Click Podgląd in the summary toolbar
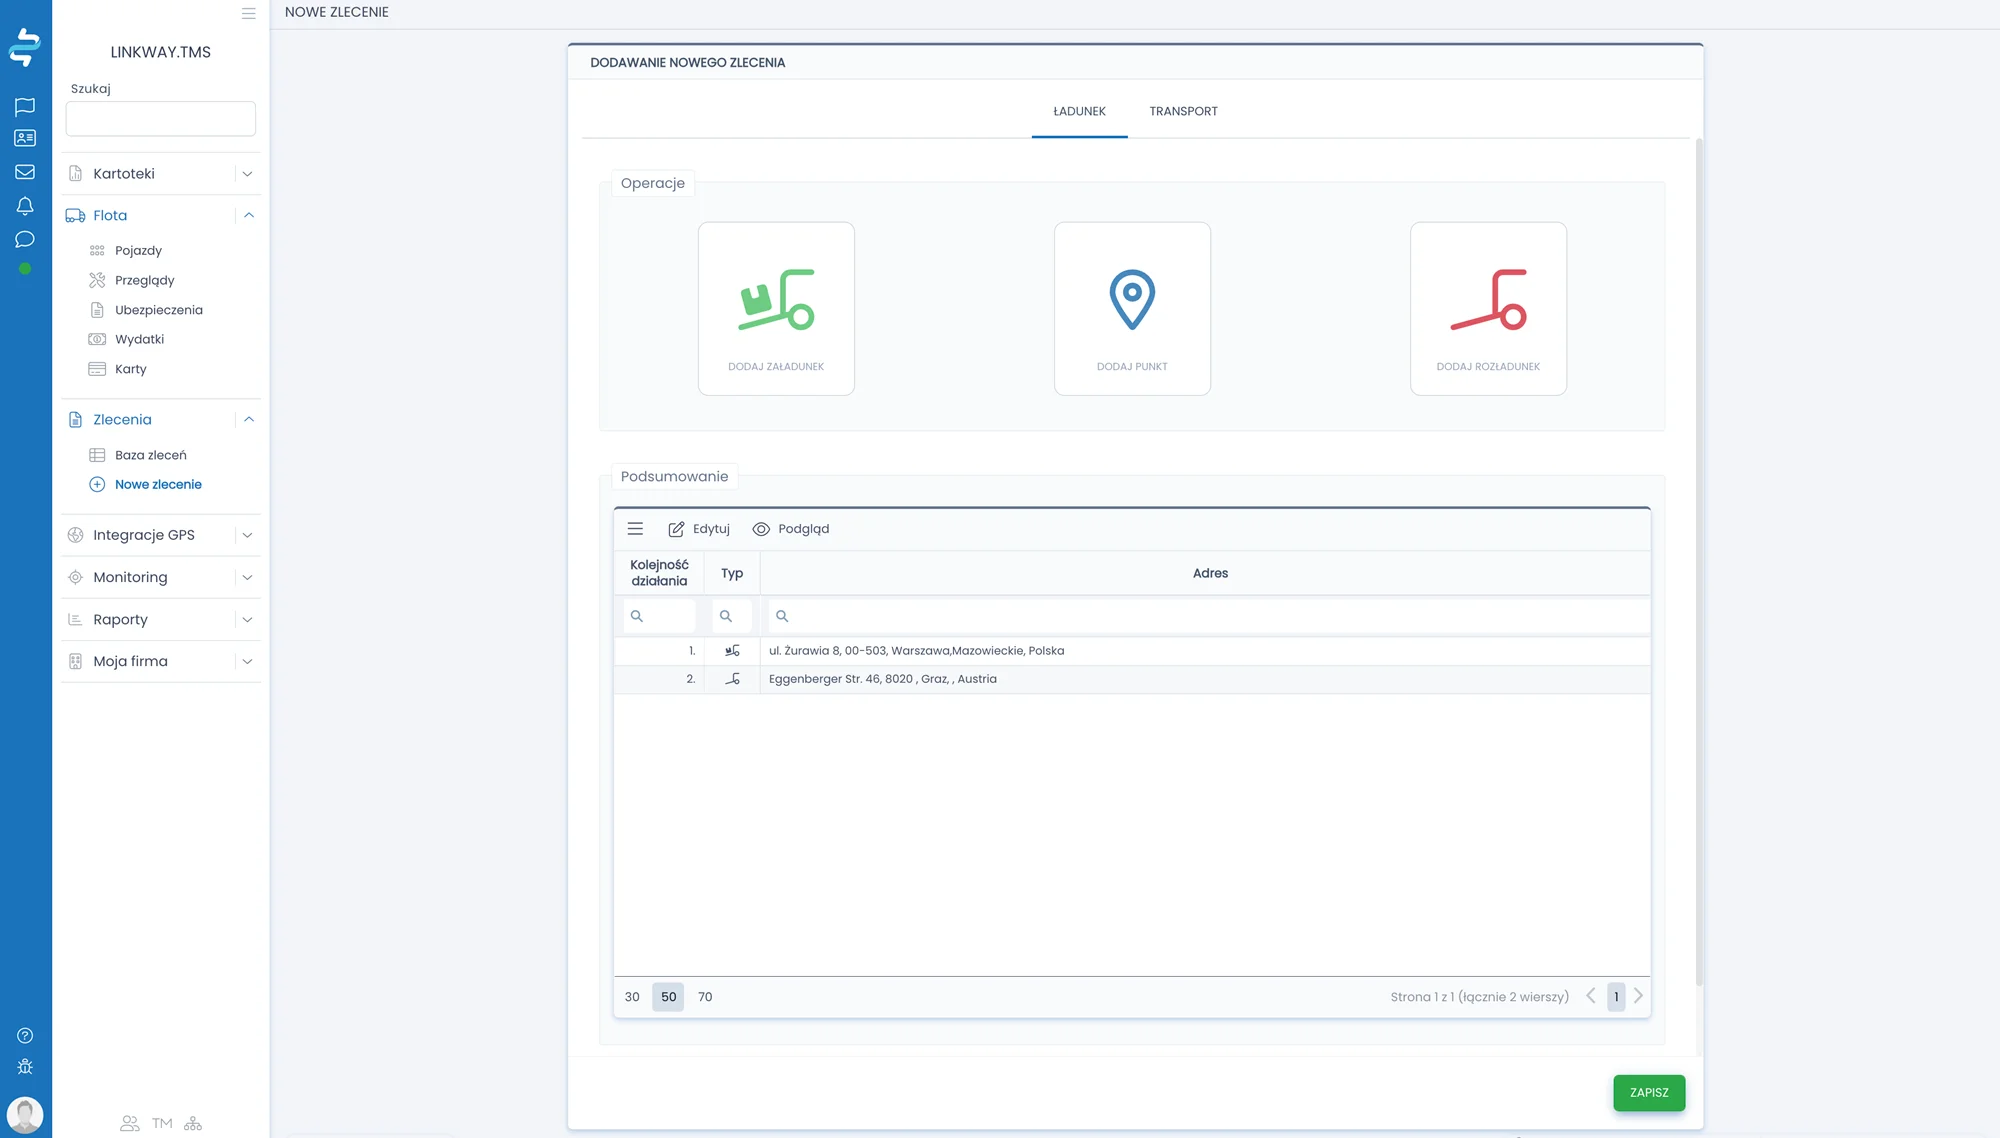The width and height of the screenshot is (2000, 1138). click(791, 529)
